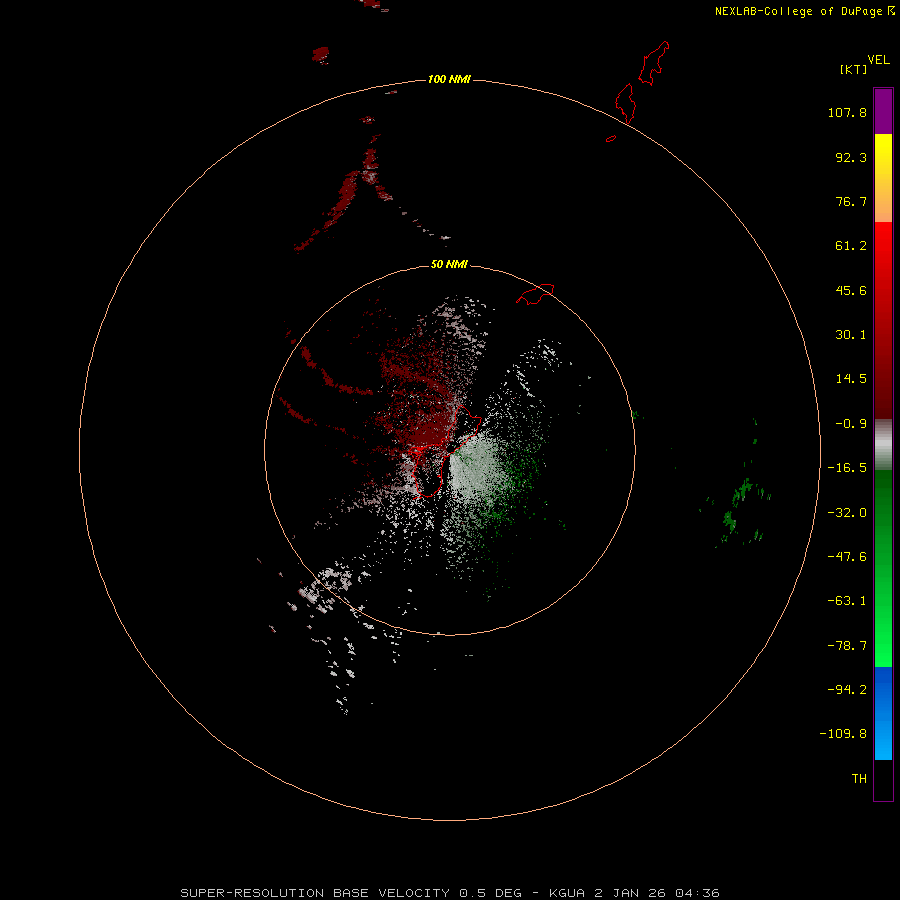Click the 50 NMI range ring label
This screenshot has height=900, width=900.
coord(449,264)
